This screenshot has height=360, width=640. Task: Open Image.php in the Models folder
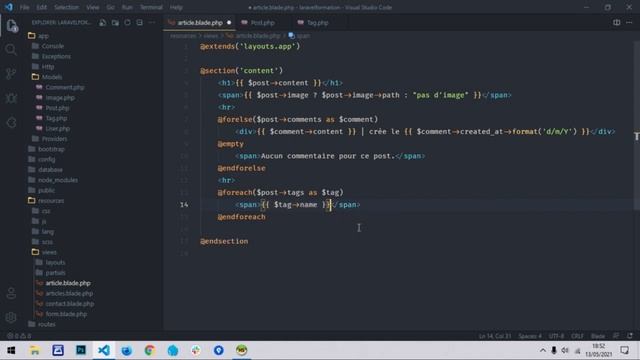[60, 98]
